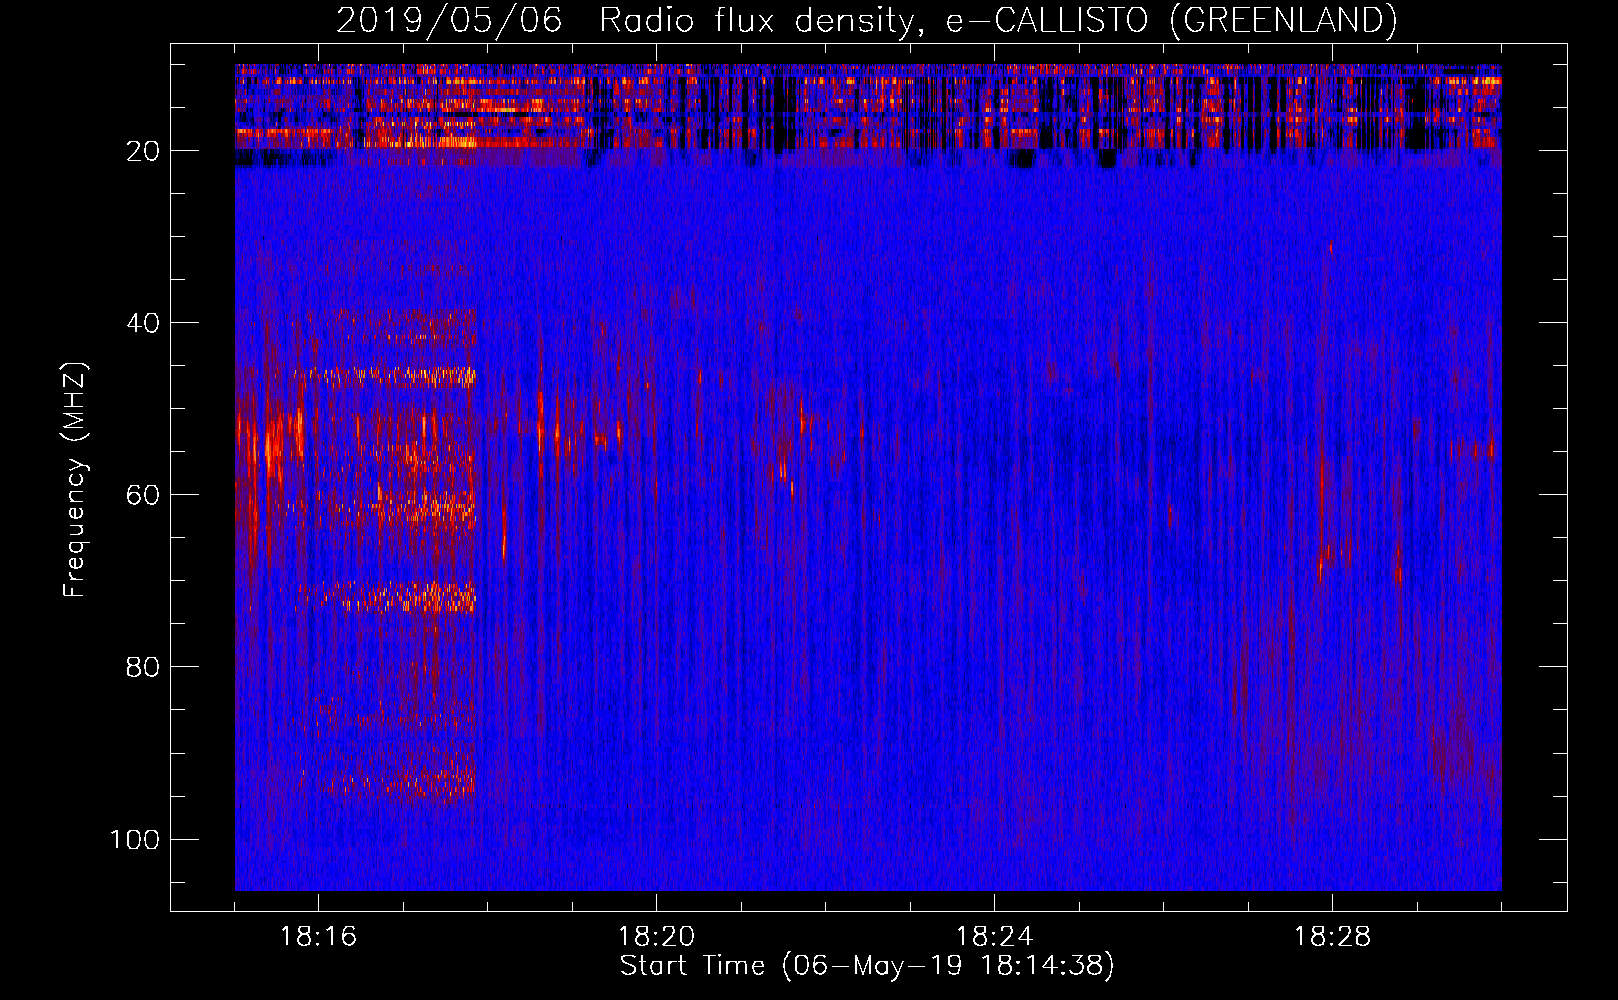Click the 20 frequency tick label
1618x1000 pixels.
pos(144,151)
